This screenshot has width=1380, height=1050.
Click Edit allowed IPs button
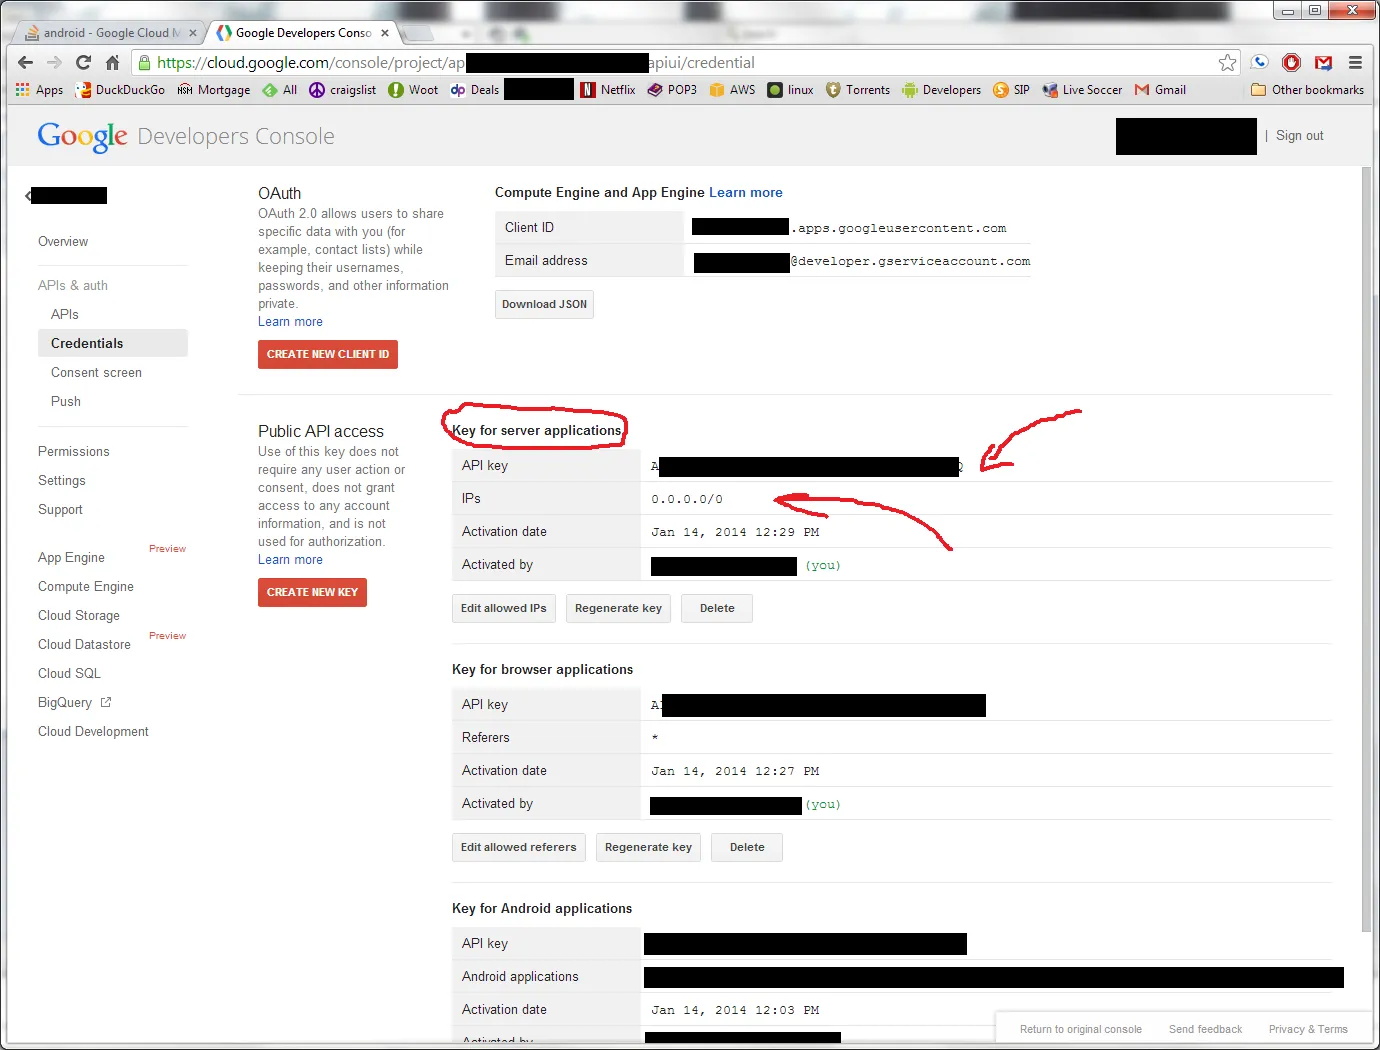click(x=504, y=609)
